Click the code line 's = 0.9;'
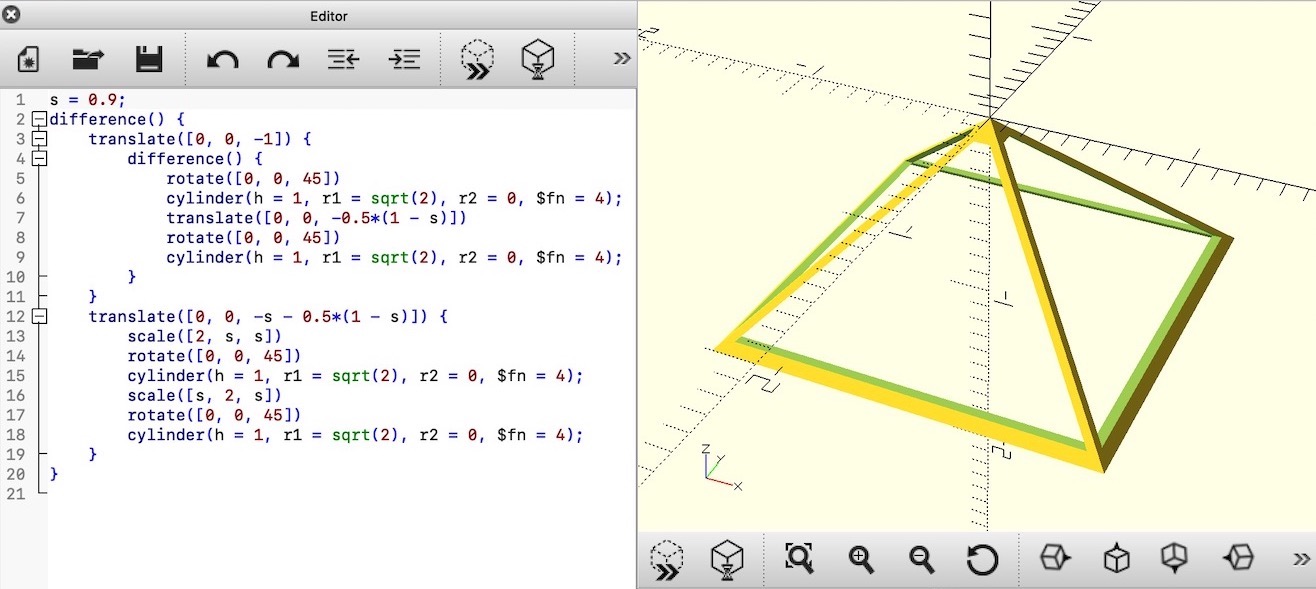Viewport: 1316px width, 589px height. [88, 100]
